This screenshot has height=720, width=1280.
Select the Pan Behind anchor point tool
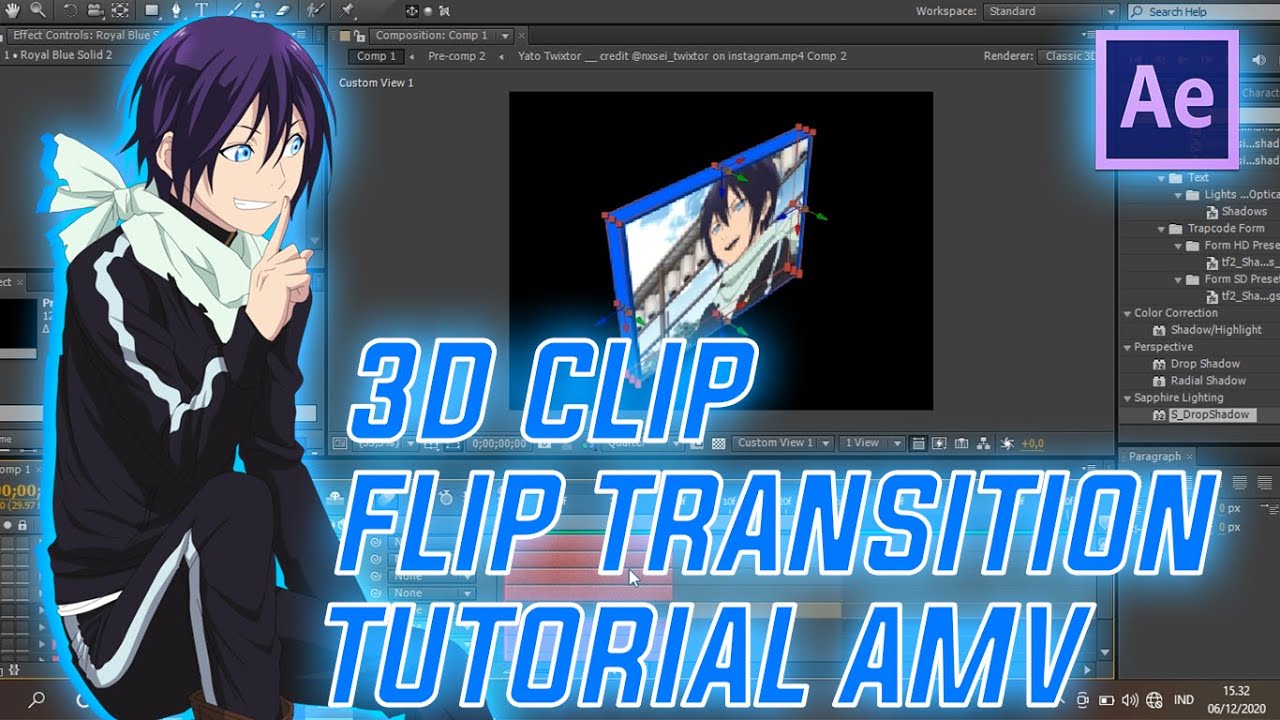120,10
